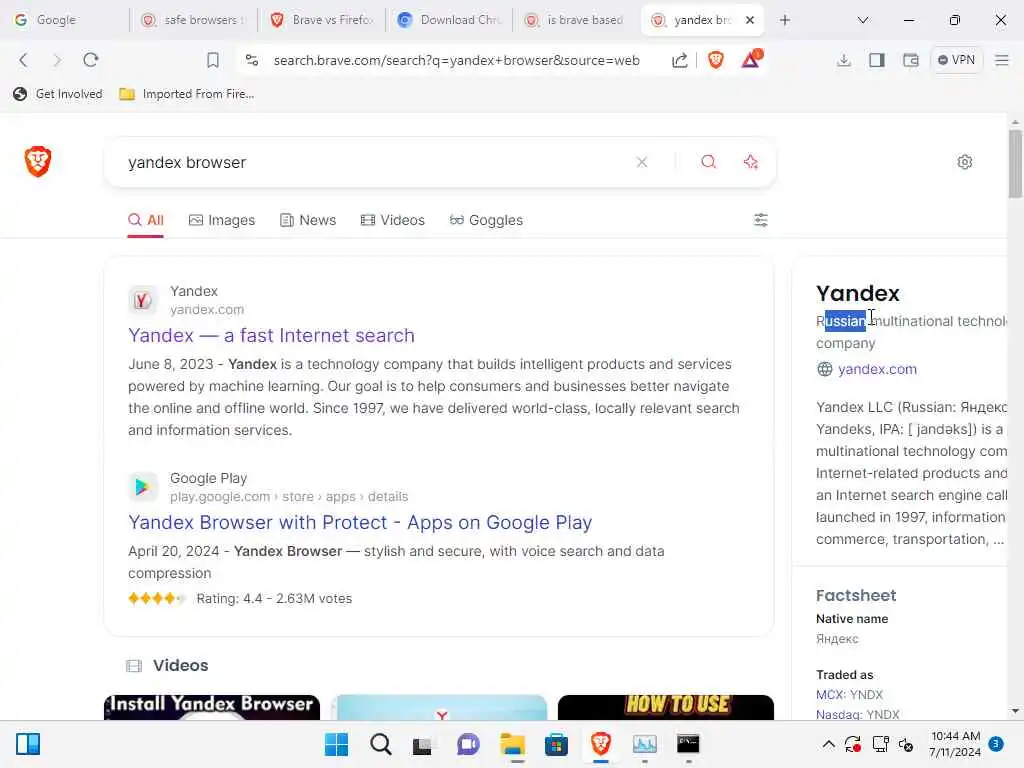The image size is (1024, 768).
Task: Open the Downloads icon in toolbar
Action: 844,60
